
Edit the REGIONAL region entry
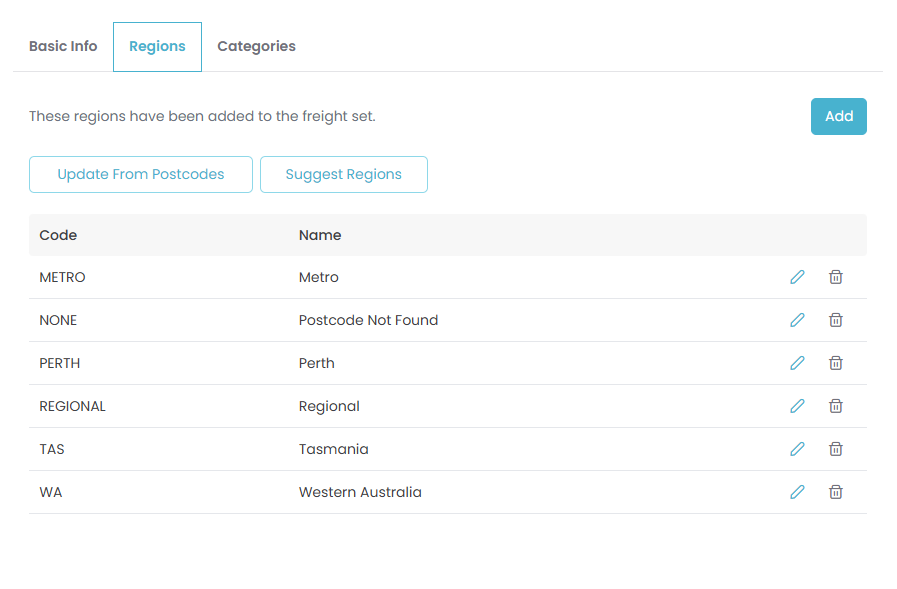pos(797,406)
